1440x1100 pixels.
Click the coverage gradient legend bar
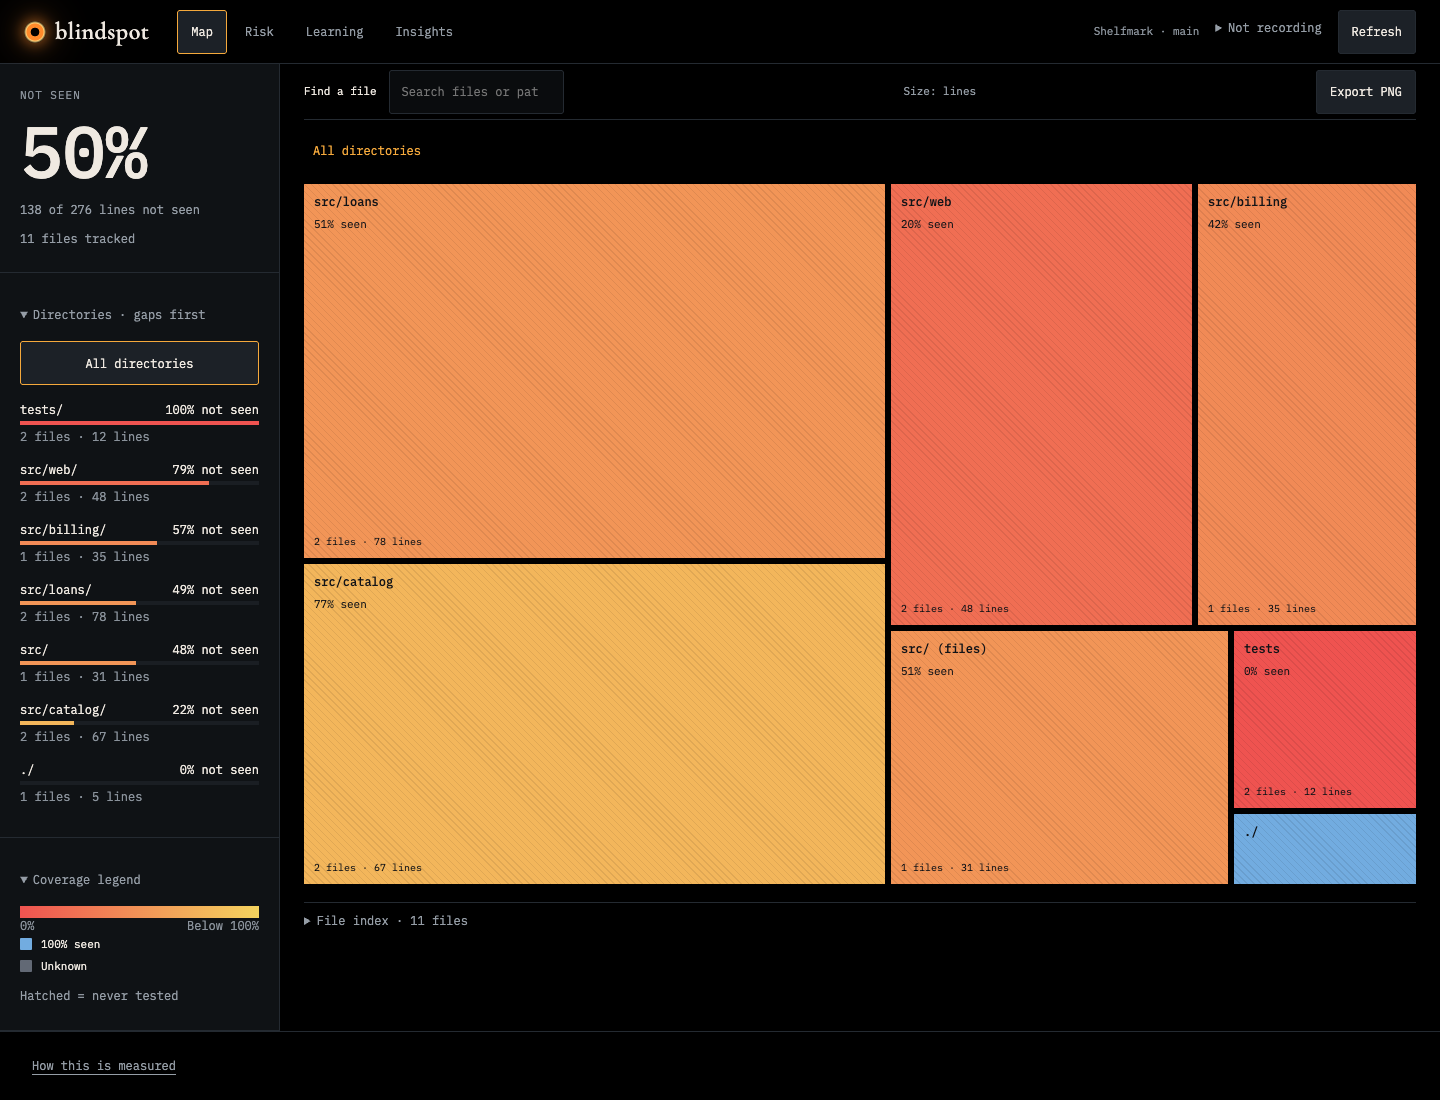[x=139, y=912]
